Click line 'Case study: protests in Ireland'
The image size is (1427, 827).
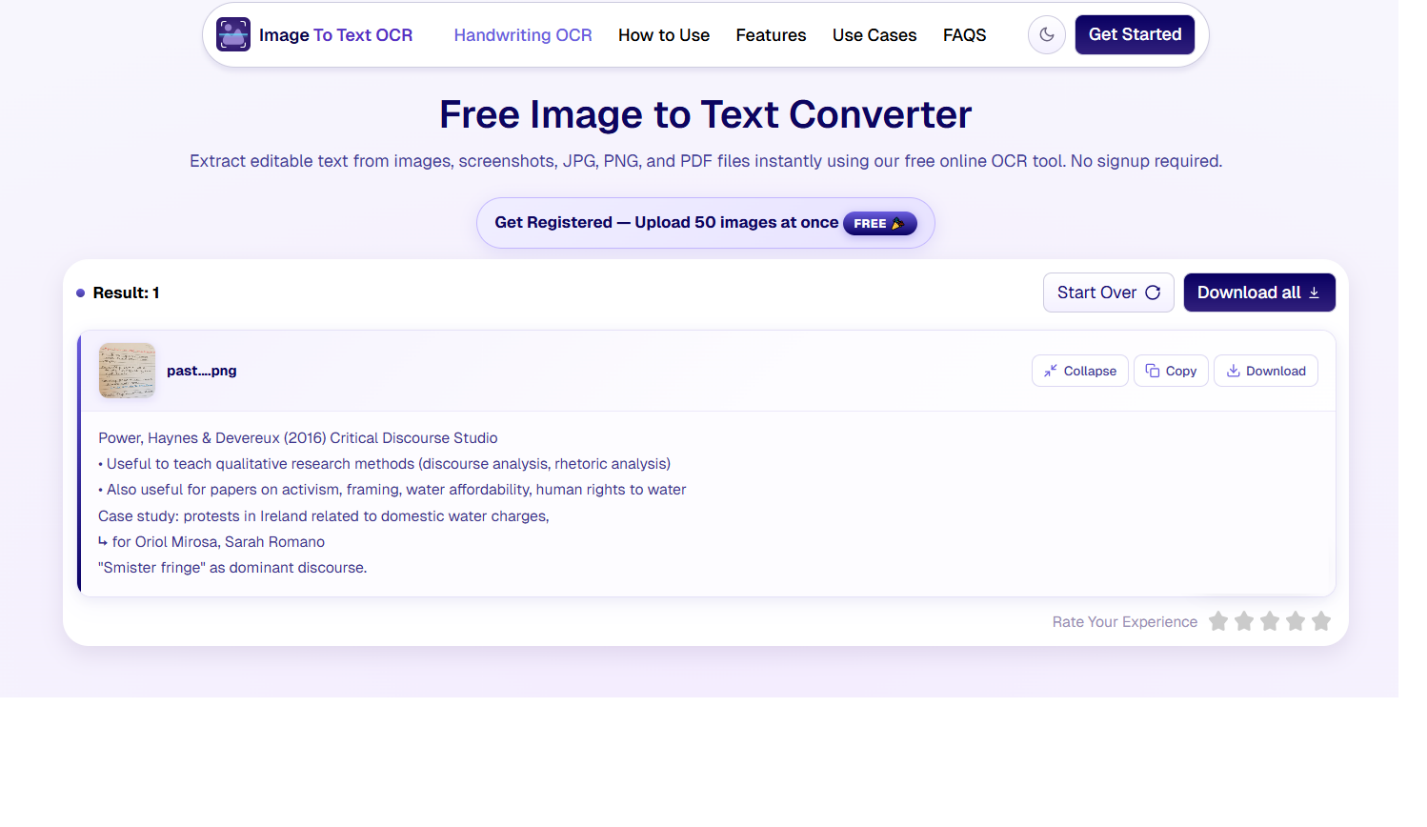[324, 516]
